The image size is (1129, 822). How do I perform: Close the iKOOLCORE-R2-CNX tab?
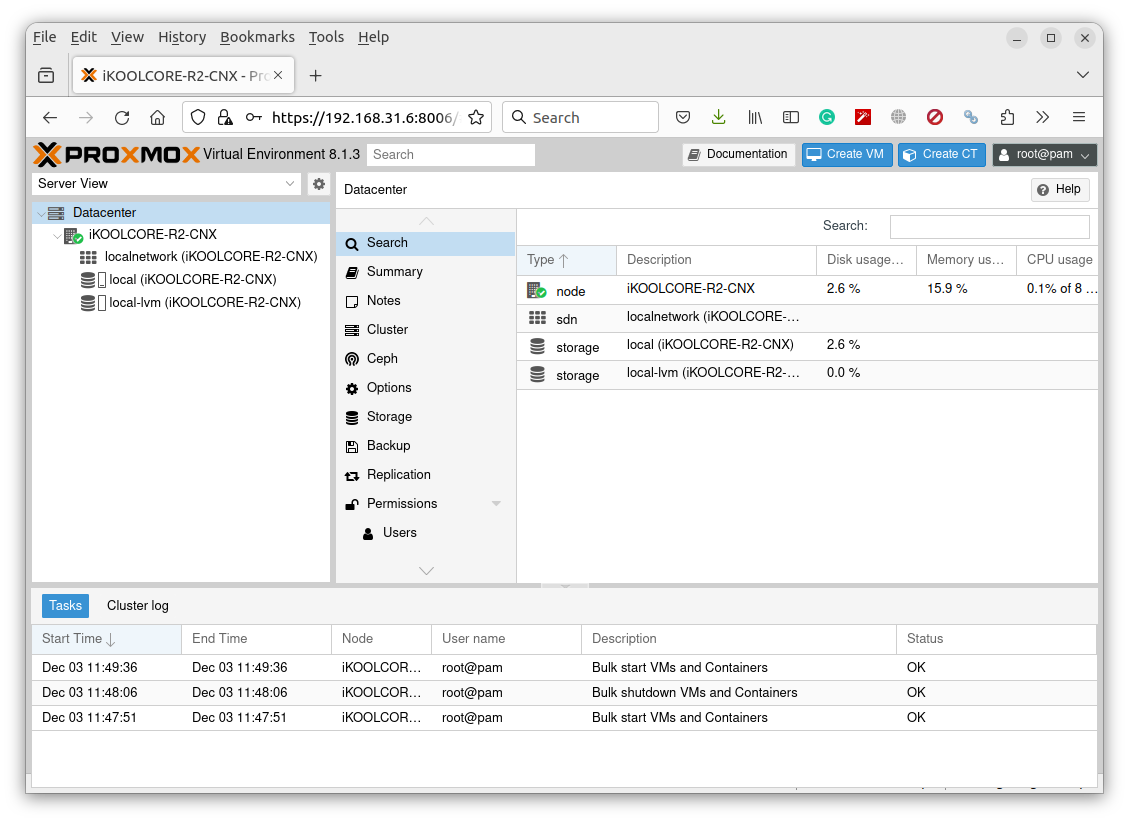coord(278,76)
